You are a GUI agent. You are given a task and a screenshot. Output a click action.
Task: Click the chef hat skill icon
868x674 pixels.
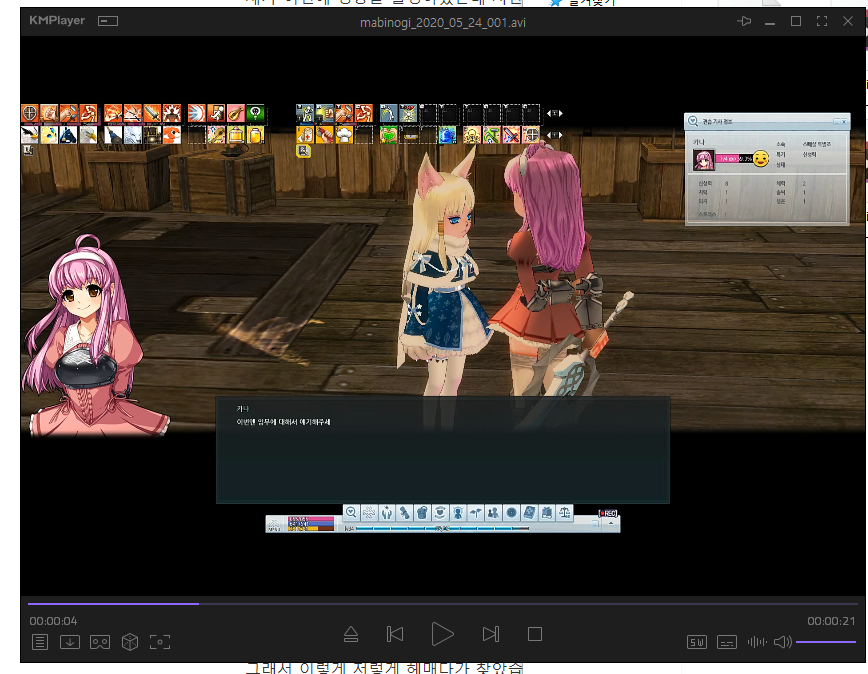coord(344,135)
